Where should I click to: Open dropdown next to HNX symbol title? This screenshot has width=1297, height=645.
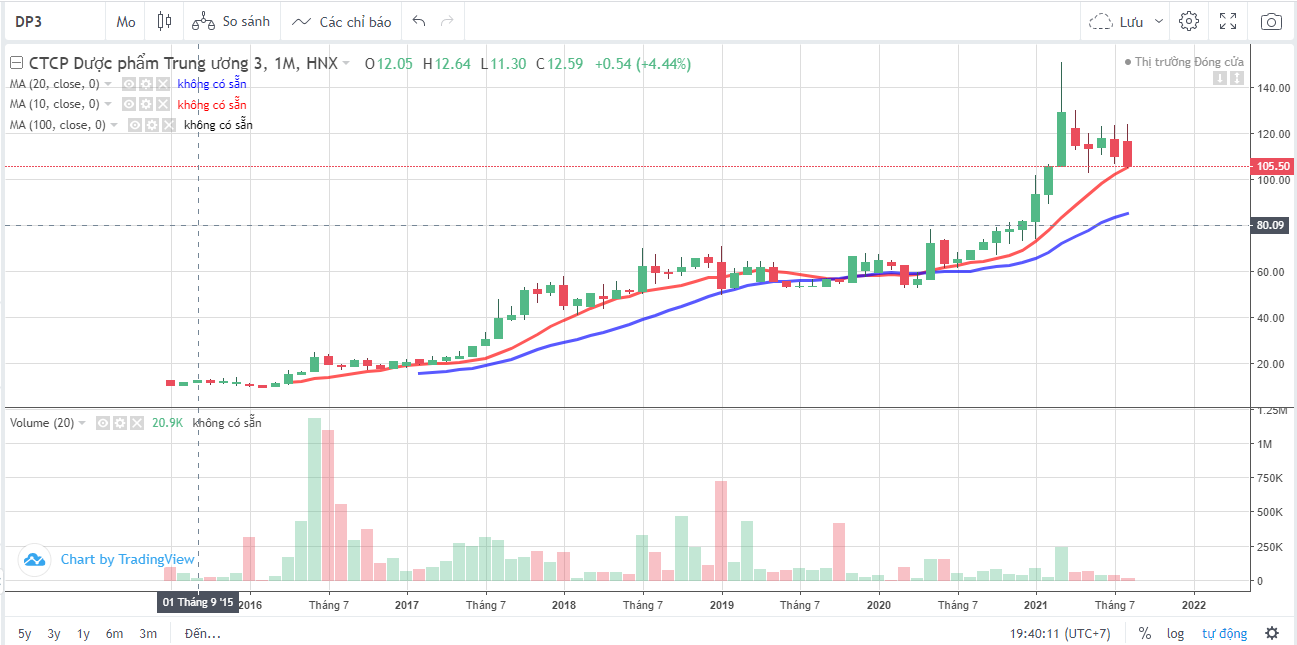[346, 63]
